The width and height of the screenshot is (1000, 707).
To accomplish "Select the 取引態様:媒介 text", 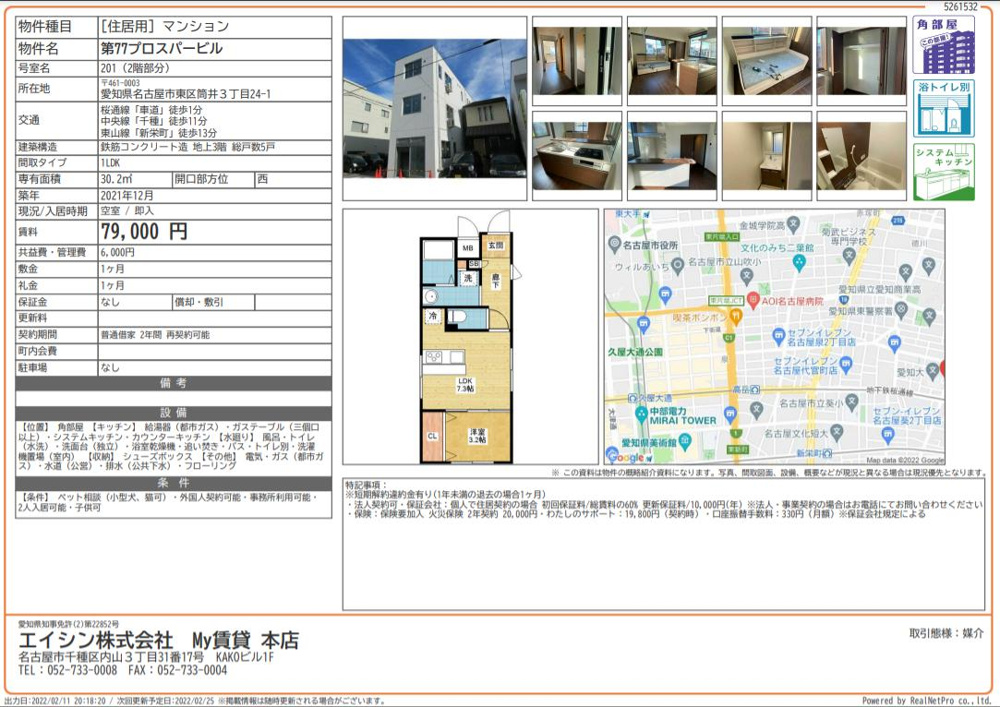I will pyautogui.click(x=946, y=633).
